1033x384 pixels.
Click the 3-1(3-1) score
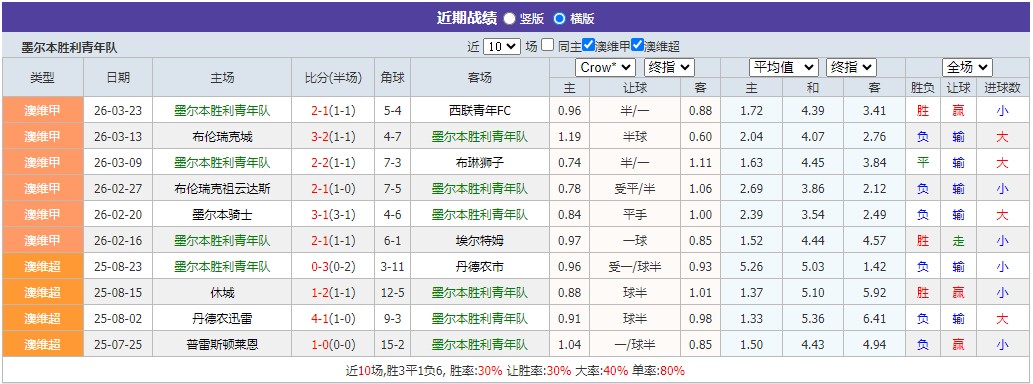tap(333, 215)
